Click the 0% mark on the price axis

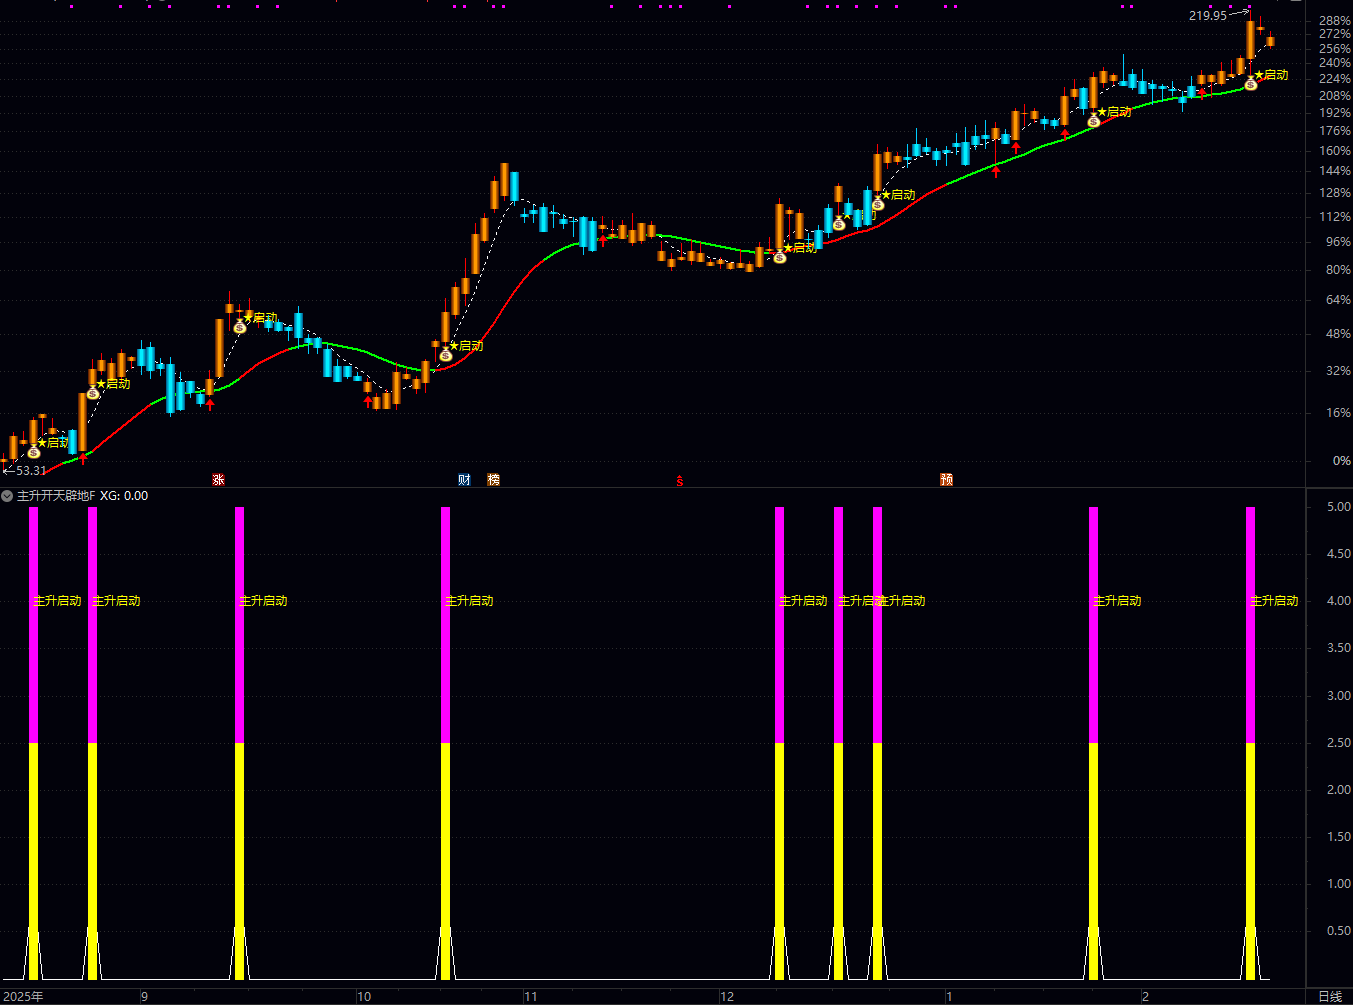pyautogui.click(x=1341, y=461)
